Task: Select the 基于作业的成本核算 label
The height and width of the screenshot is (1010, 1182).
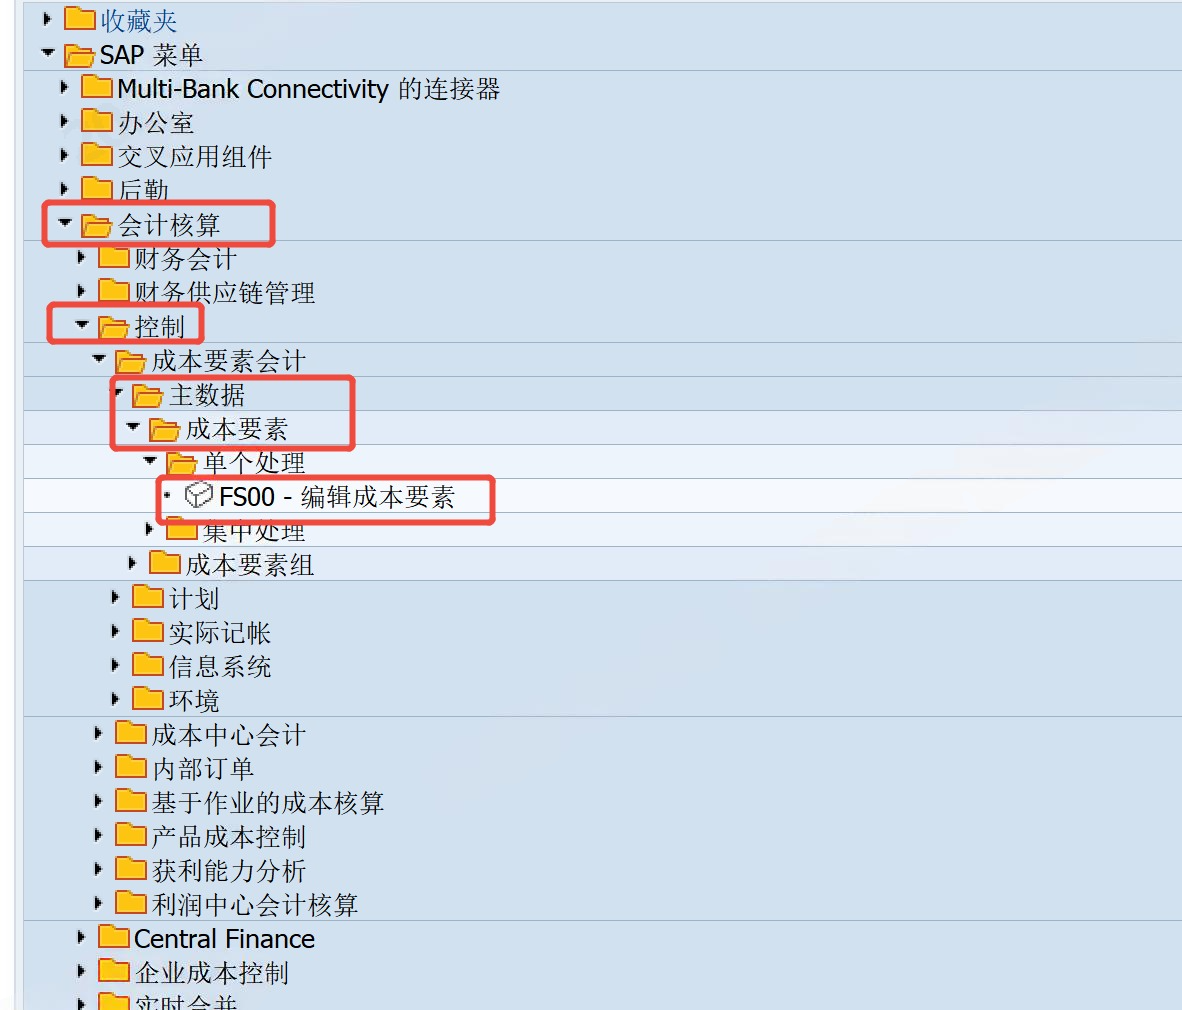Action: [x=268, y=803]
